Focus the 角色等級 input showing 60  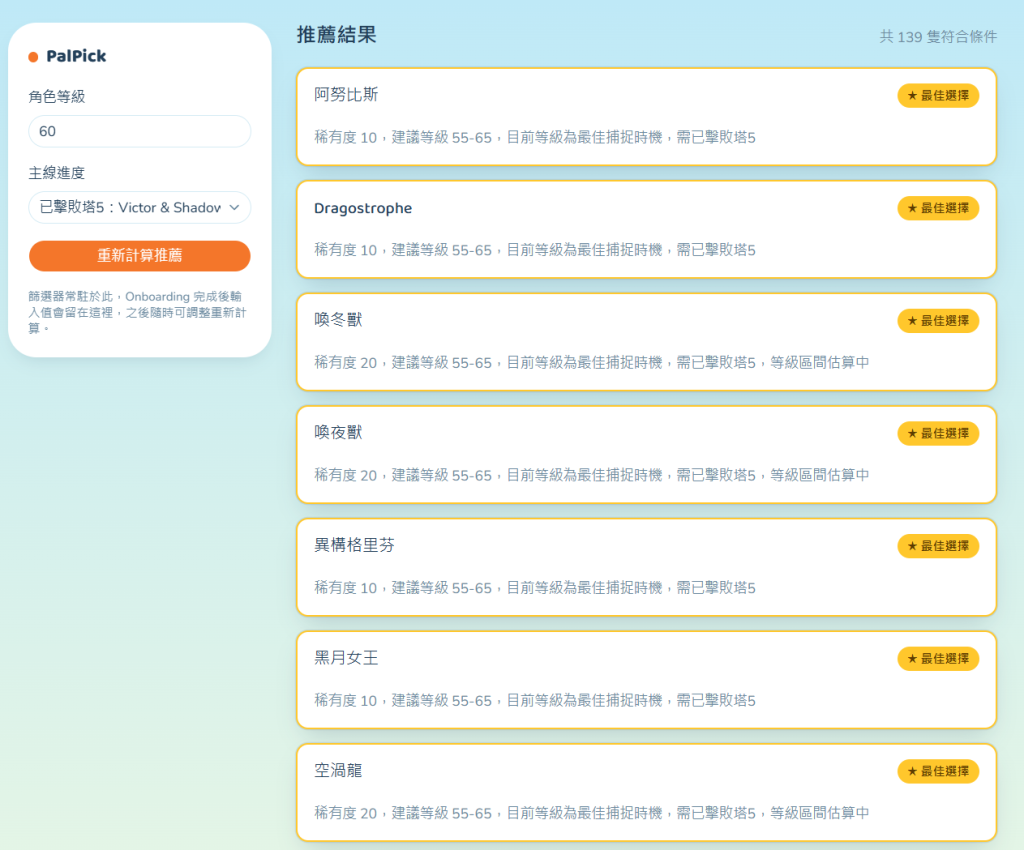pos(140,131)
